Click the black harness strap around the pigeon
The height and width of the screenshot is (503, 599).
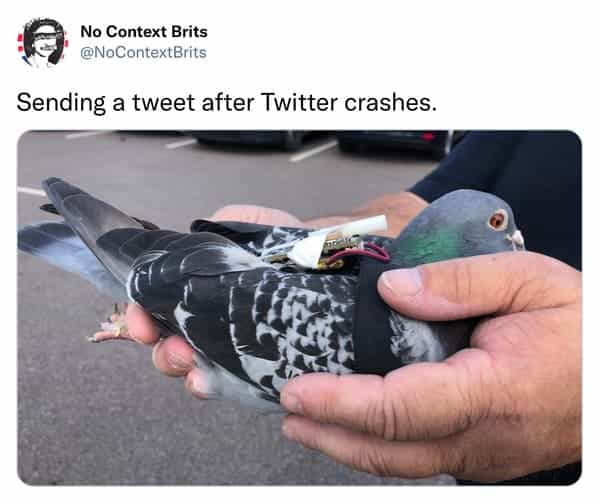[372, 319]
